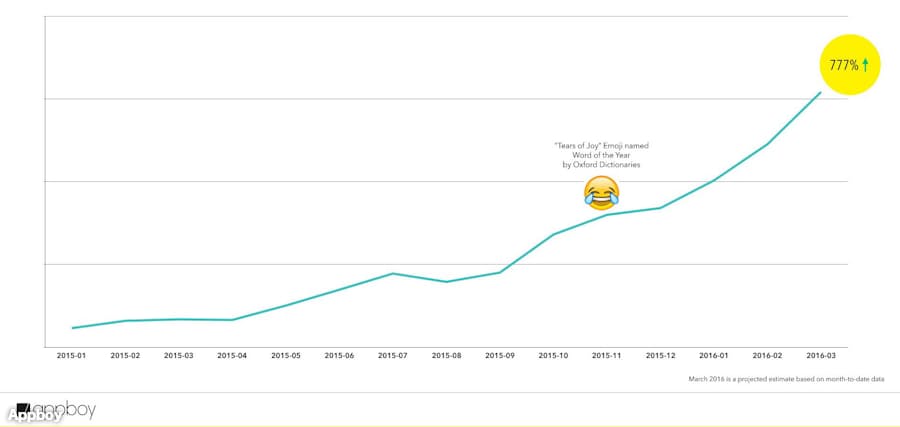900x427 pixels.
Task: Click the 2015-07 axis label
Action: pos(393,355)
